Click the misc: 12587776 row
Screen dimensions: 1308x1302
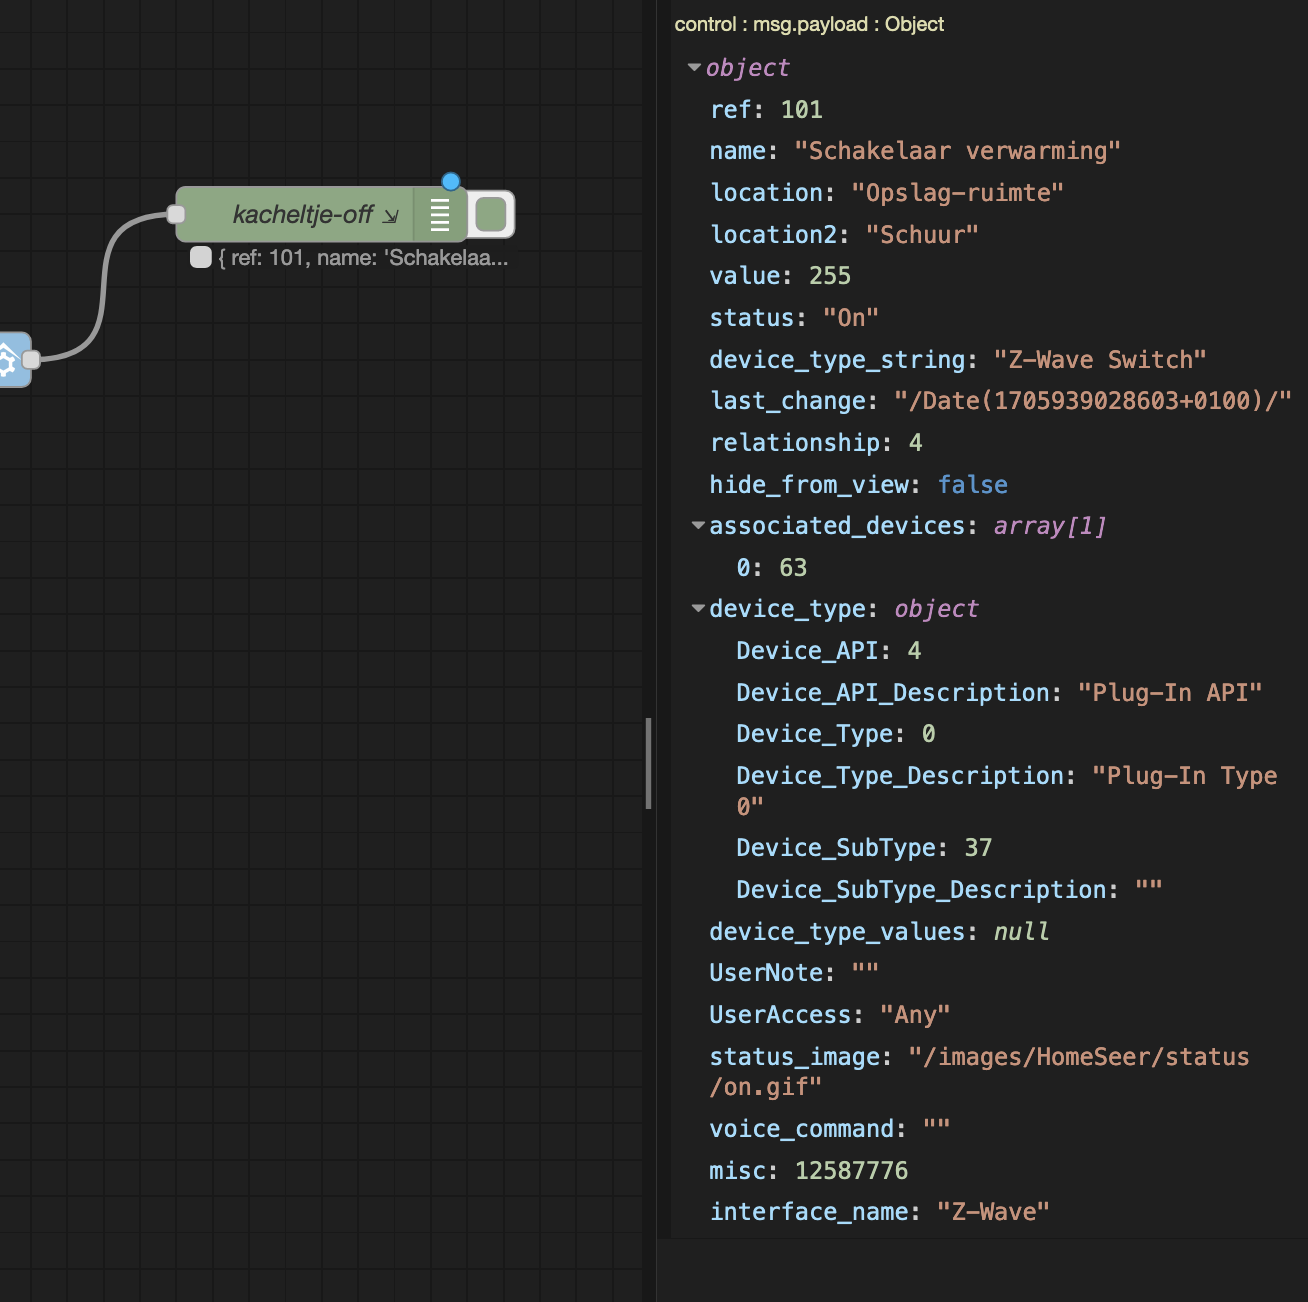(809, 1171)
